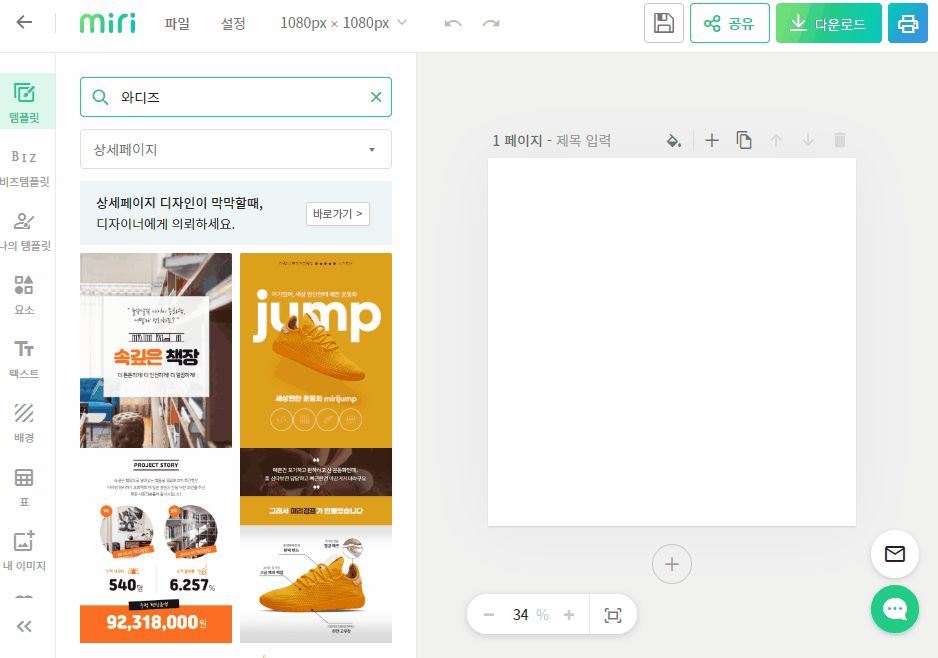Screen dimensions: 938x658
Task: Open the 내 이미지 panel
Action: pos(24,552)
